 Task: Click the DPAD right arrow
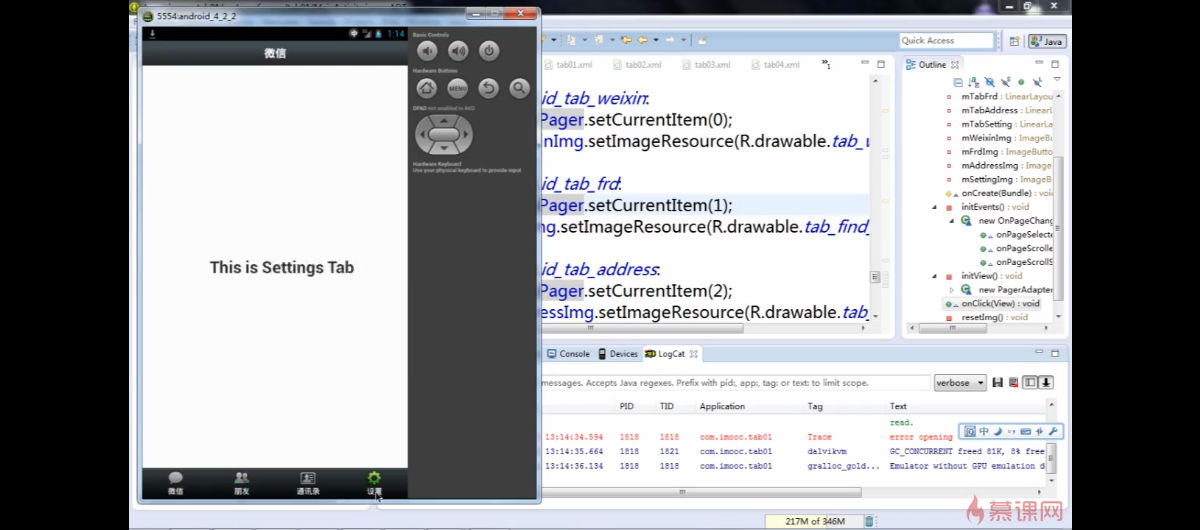tap(466, 134)
